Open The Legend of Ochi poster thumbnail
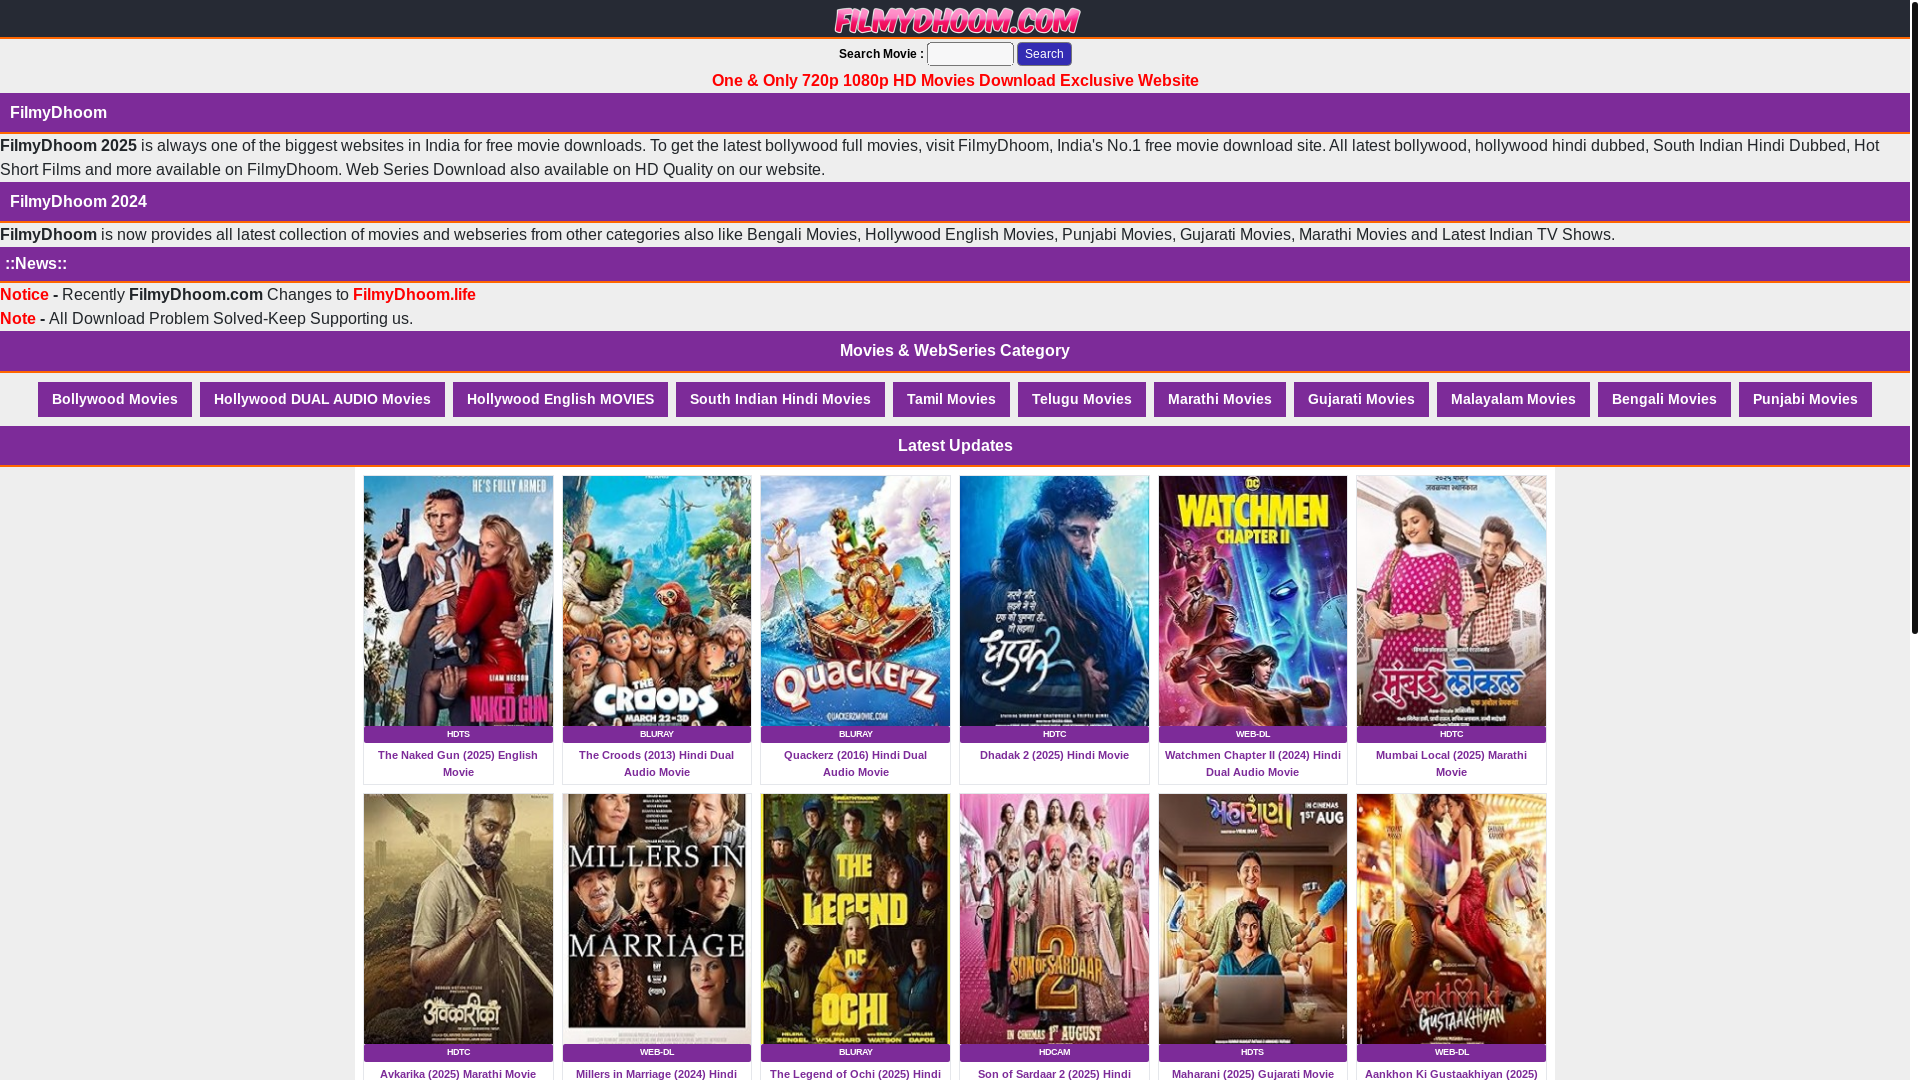Screen dimensions: 1920x1080 click(x=855, y=919)
